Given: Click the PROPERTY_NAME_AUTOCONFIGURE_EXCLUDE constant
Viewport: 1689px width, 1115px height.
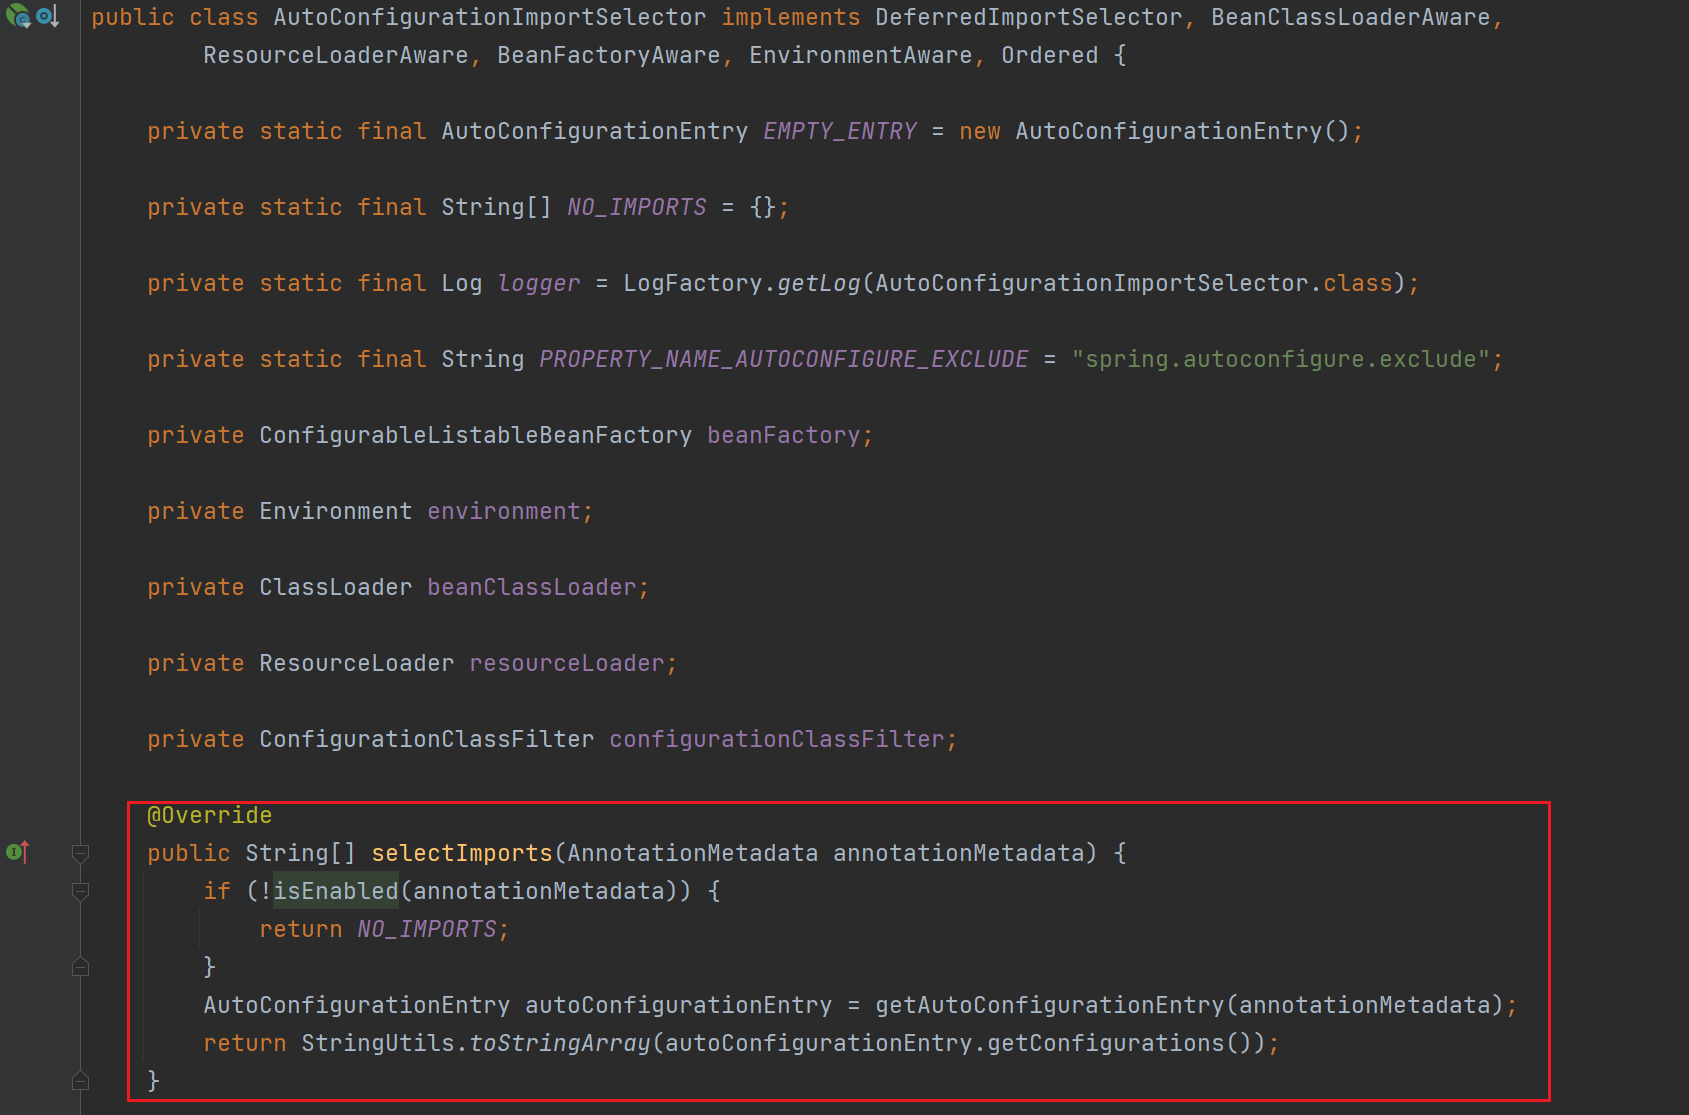Looking at the screenshot, I should (x=783, y=359).
